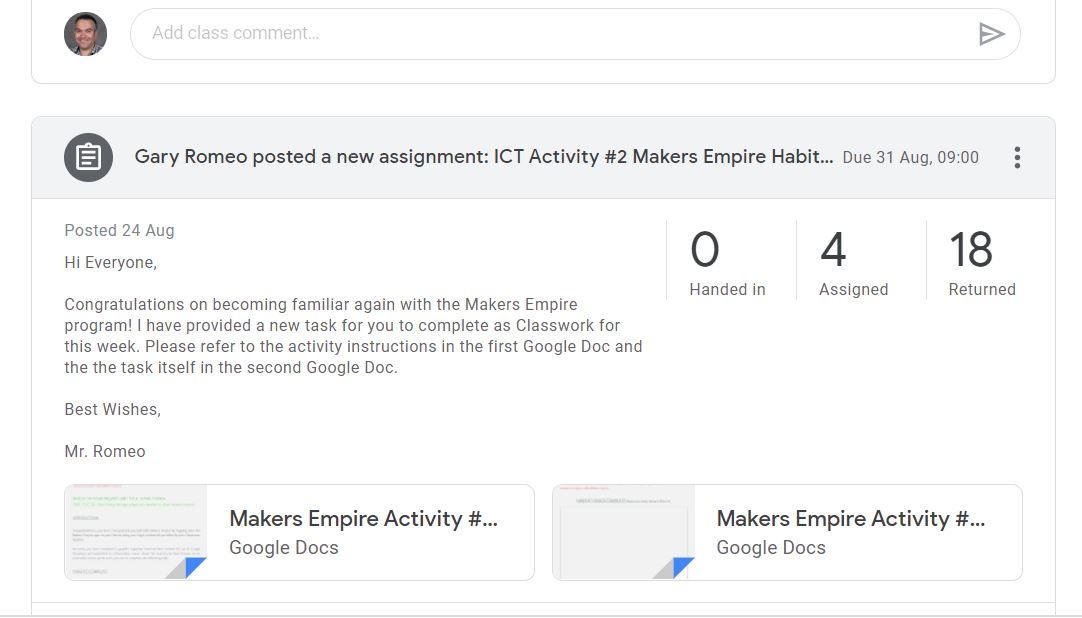The width and height of the screenshot is (1082, 618).
Task: Click first Google Doc preview thumbnail
Action: coord(135,532)
